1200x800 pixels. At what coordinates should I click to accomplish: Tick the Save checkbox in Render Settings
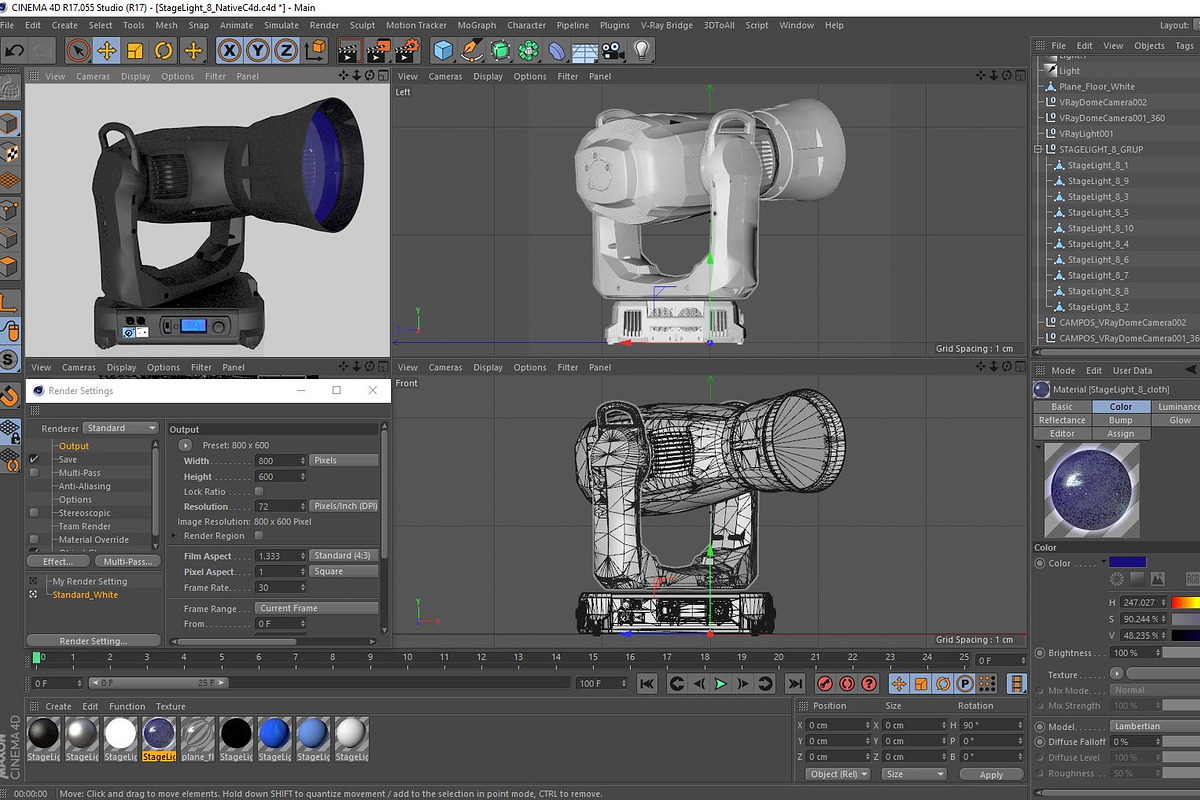[x=34, y=459]
